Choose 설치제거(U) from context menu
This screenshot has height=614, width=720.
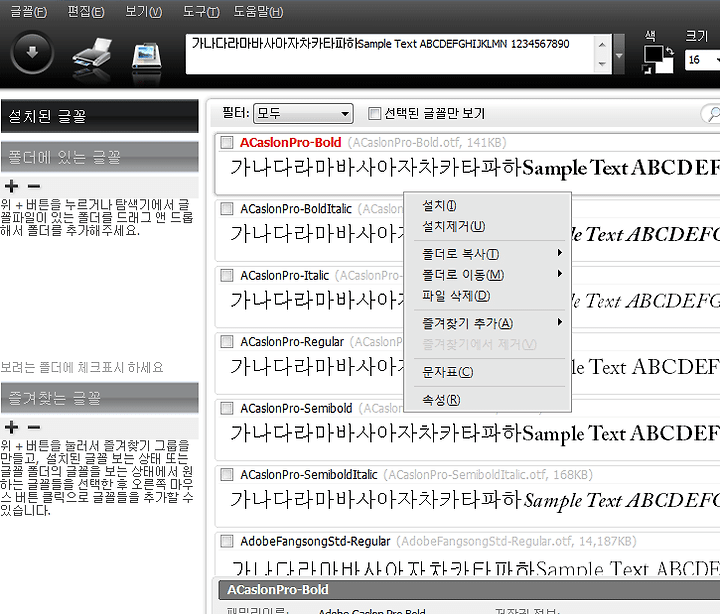(x=487, y=226)
